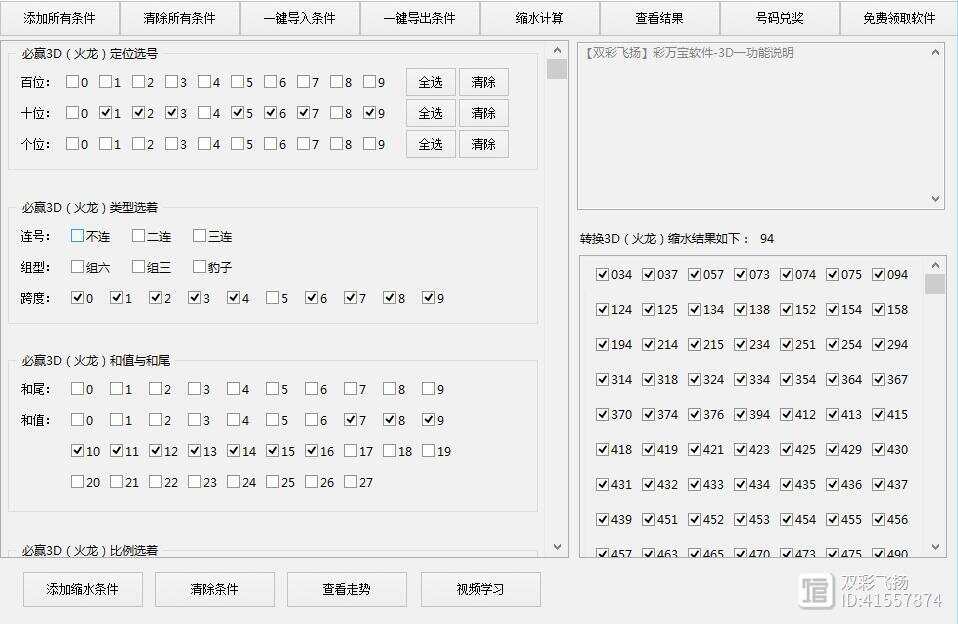Click the 一键导出条件 tab
The width and height of the screenshot is (958, 624).
pyautogui.click(x=420, y=18)
